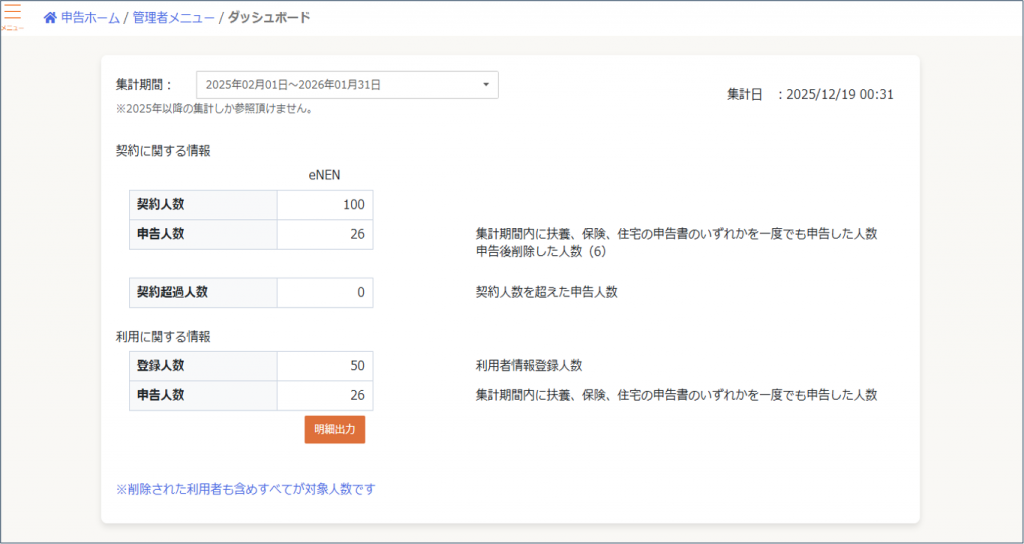Open the hamburger menu icon
This screenshot has width=1024, height=544.
coord(12,15)
